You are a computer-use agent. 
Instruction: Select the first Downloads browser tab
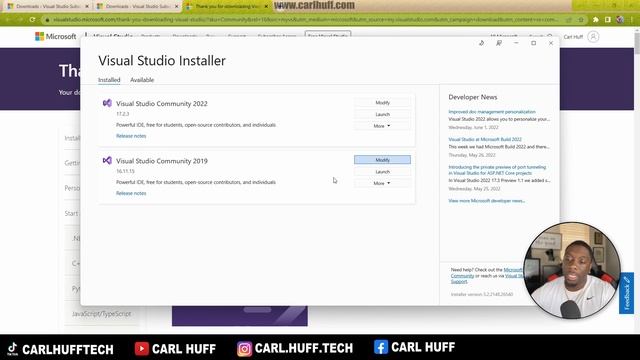click(x=48, y=7)
